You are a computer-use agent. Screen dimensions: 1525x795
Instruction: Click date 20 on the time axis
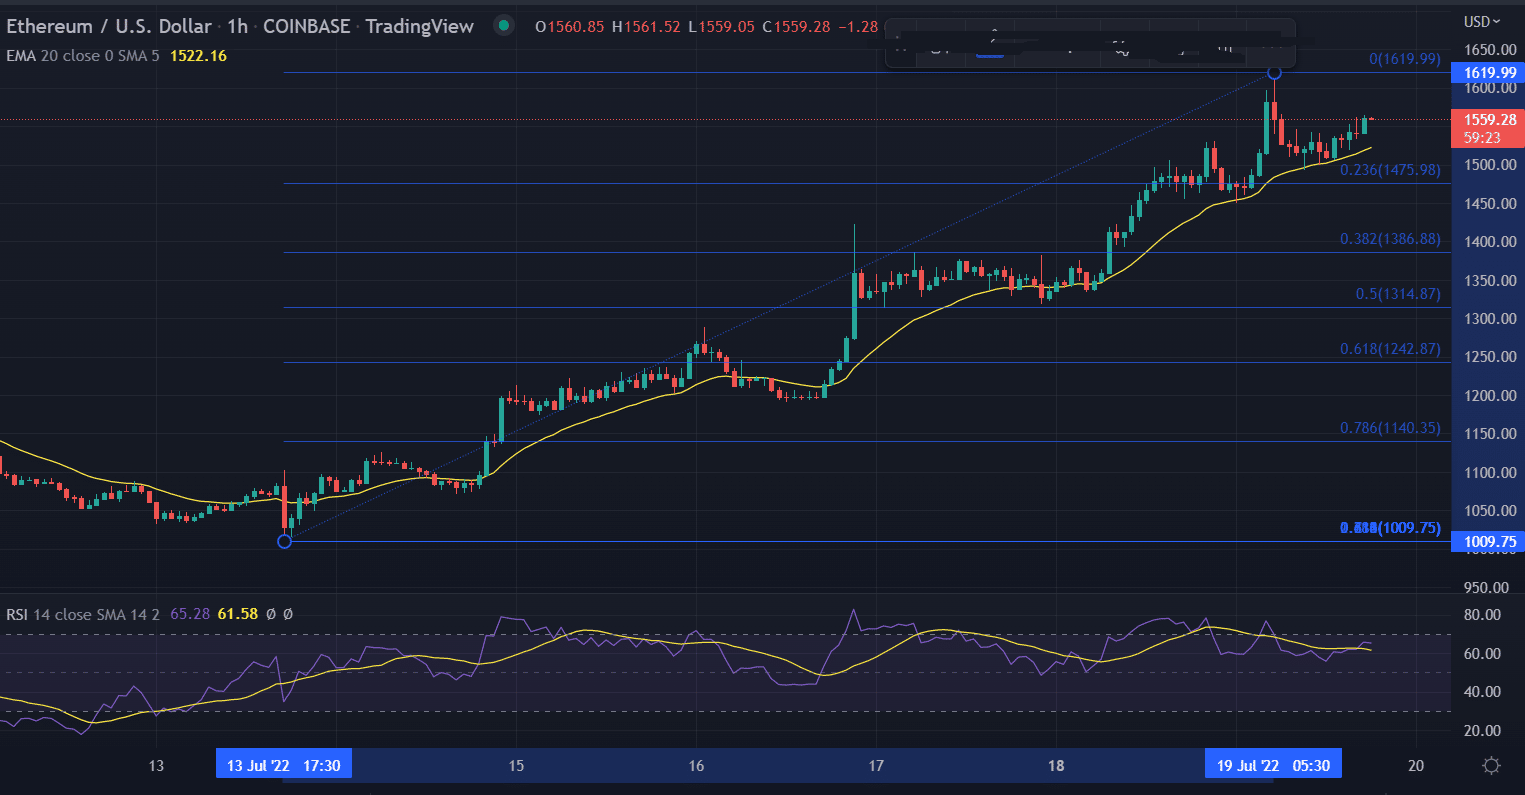coord(1416,766)
